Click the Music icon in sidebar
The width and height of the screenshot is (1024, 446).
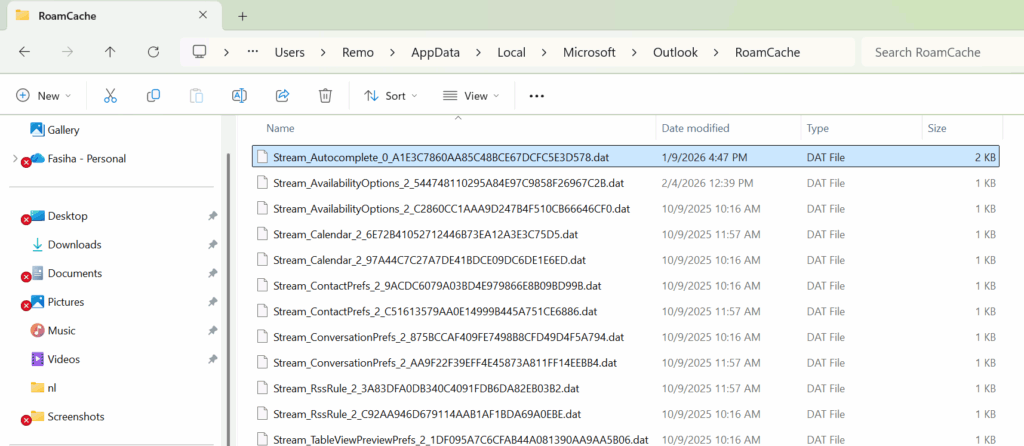37,330
